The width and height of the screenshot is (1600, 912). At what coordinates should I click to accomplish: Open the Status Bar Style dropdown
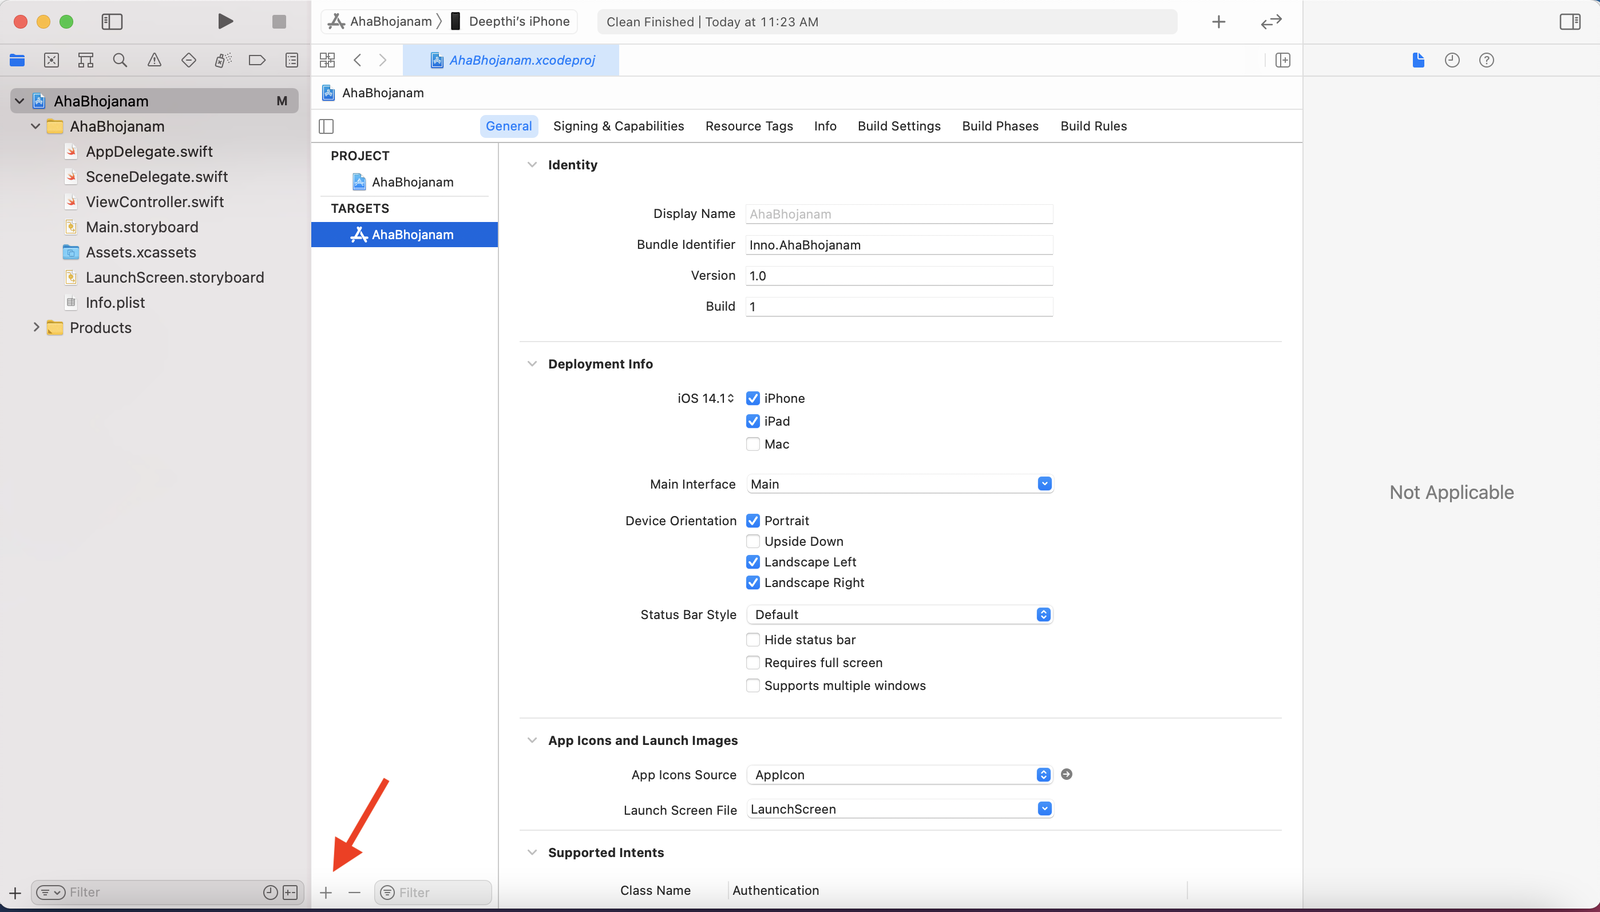[x=899, y=615]
